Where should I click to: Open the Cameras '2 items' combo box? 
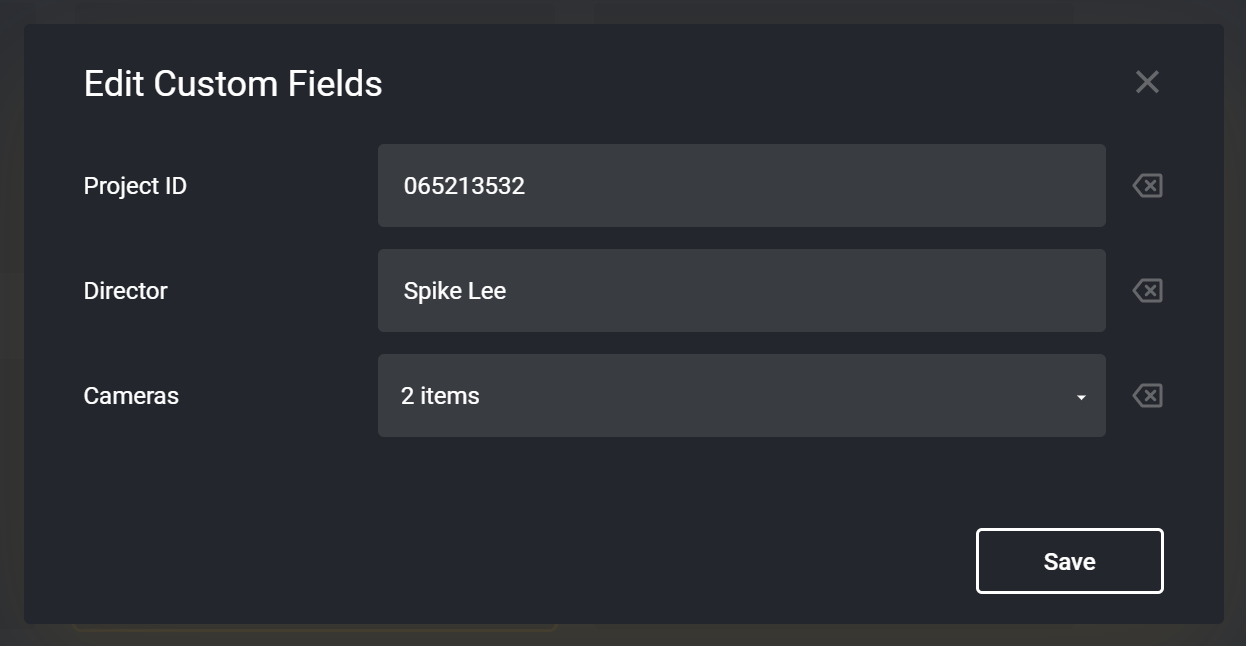pyautogui.click(x=742, y=396)
